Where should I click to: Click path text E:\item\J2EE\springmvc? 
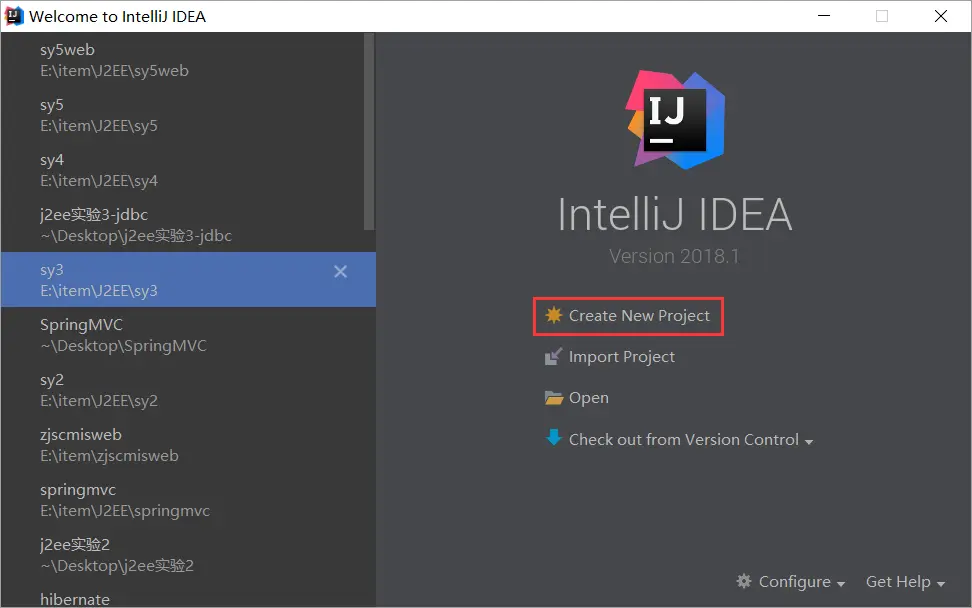click(x=125, y=511)
